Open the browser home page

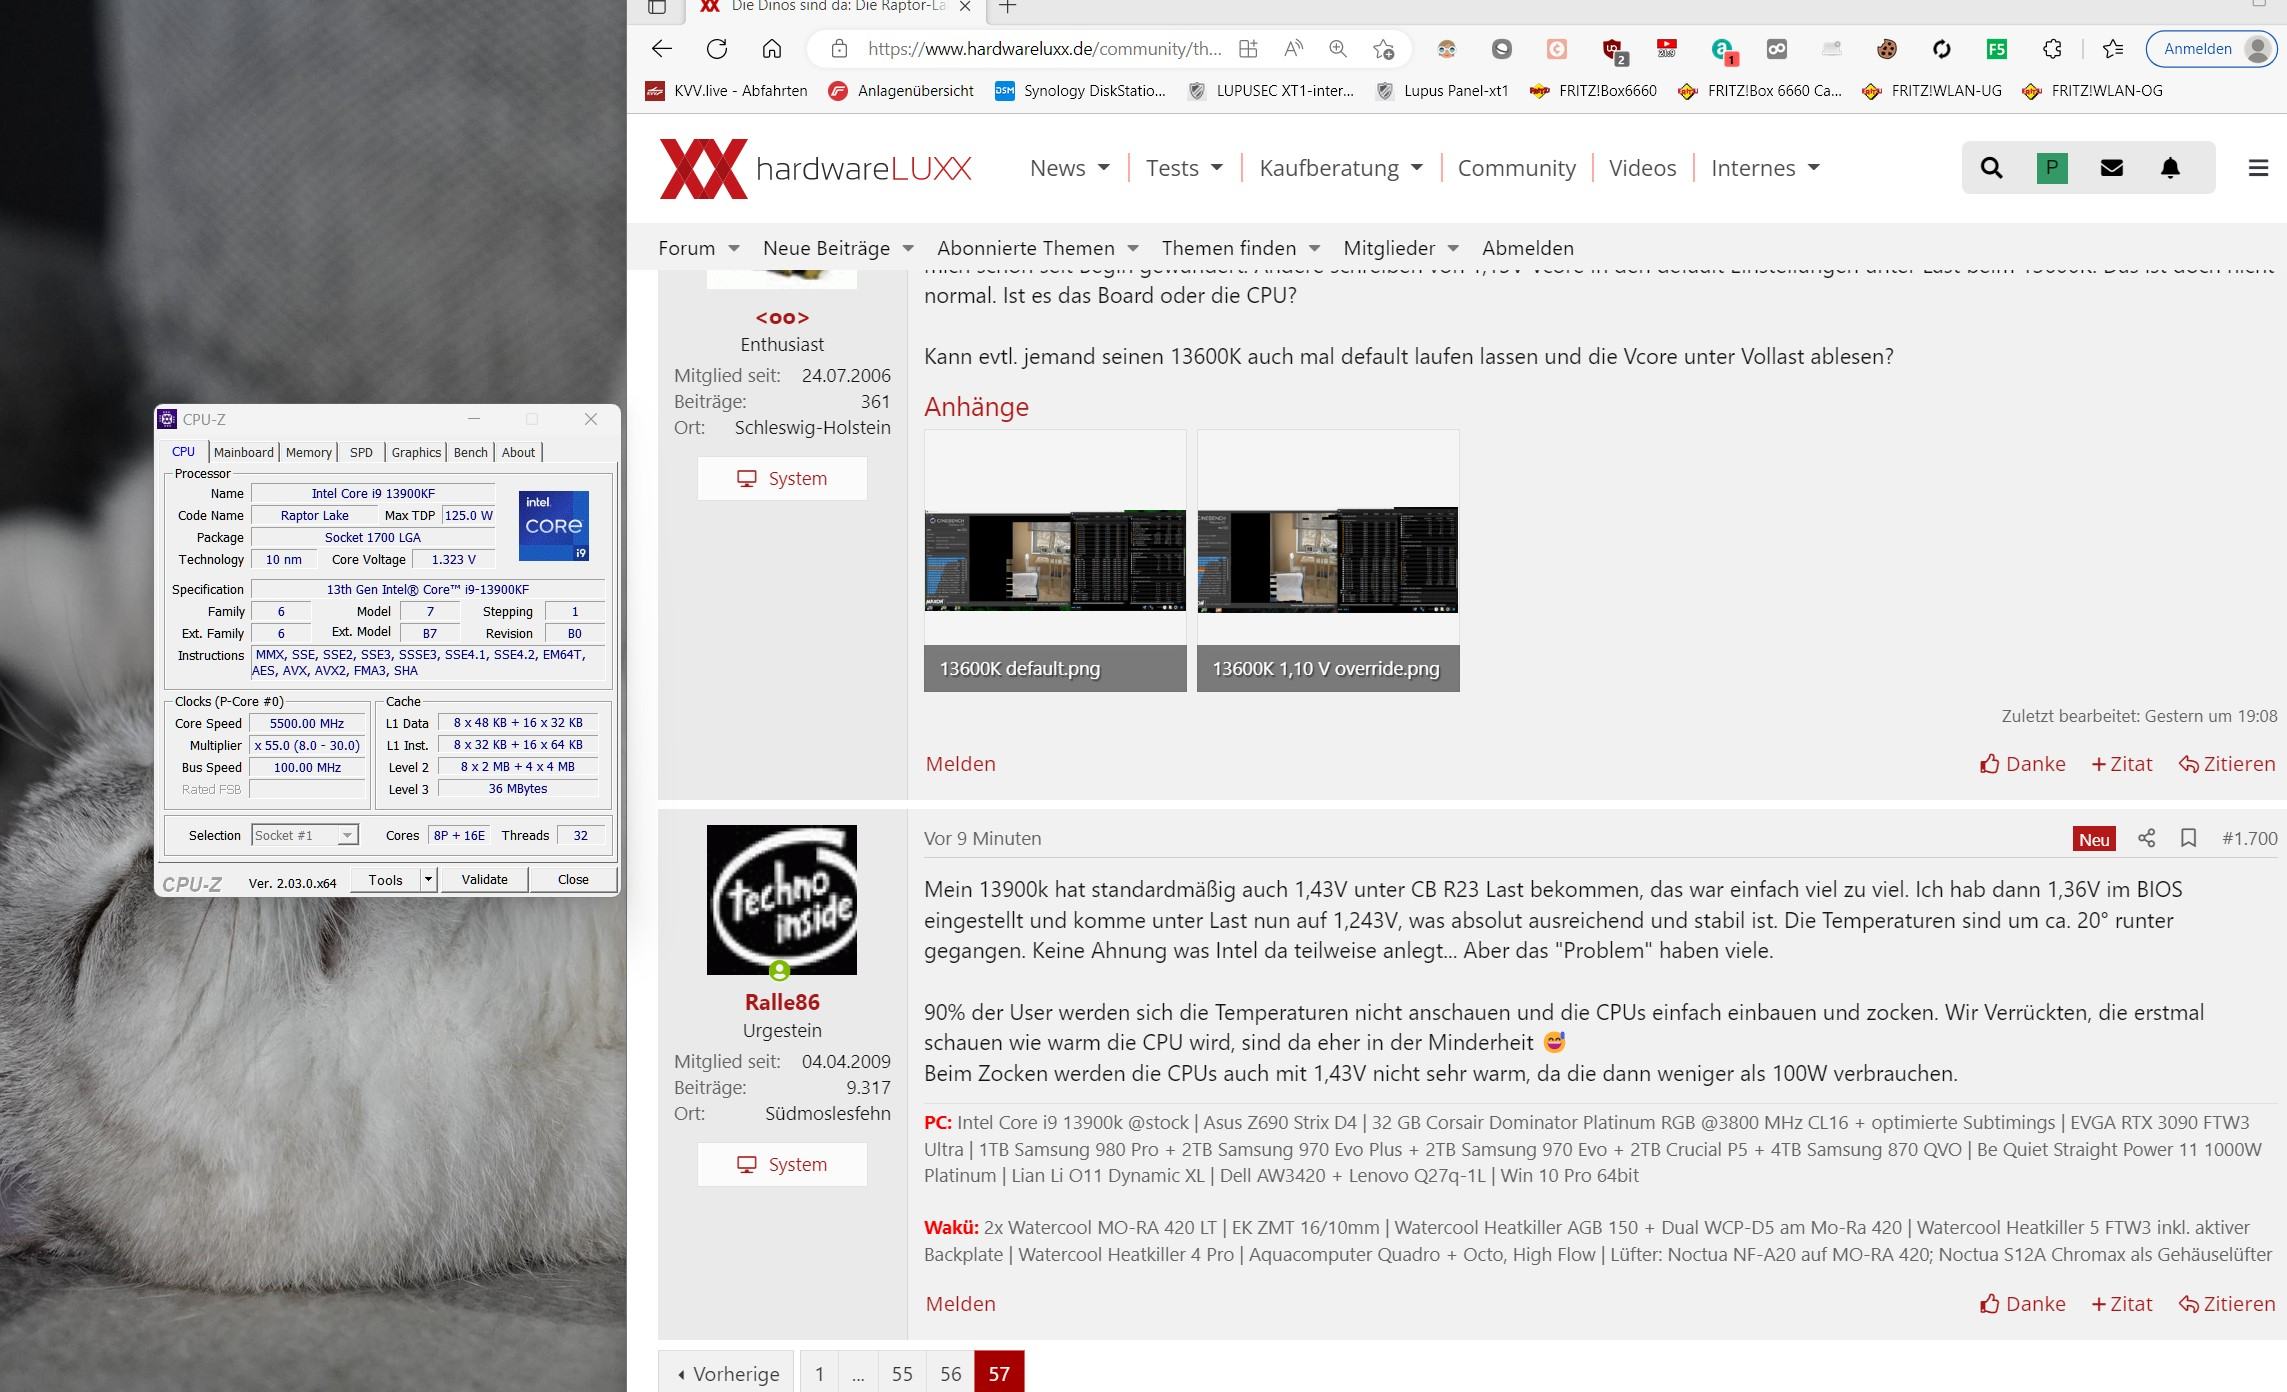(771, 48)
